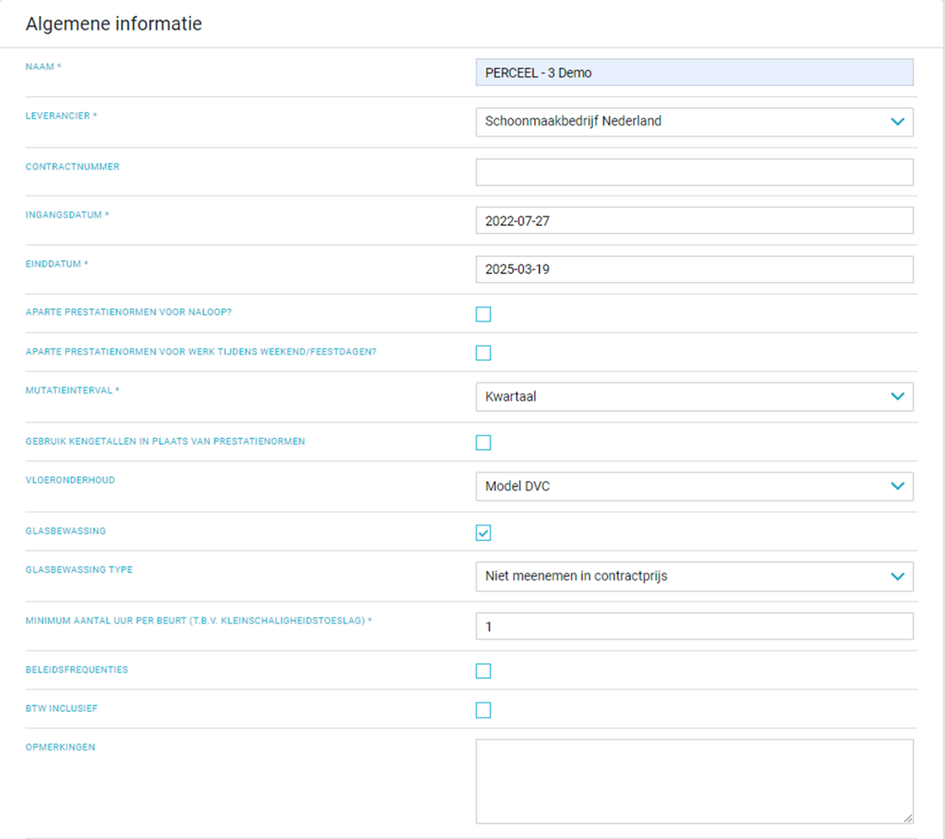Enable aparte prestatienormen voor naloop checkbox
Viewport: 945px width, 839px height.
483,314
